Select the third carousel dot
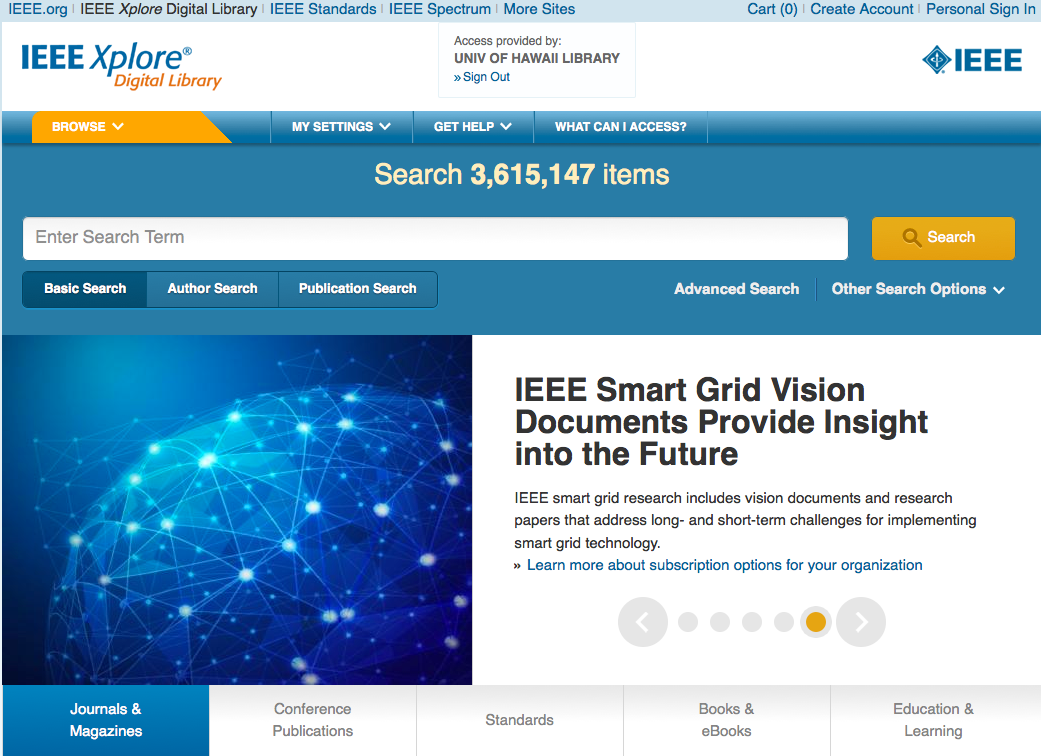 point(752,622)
